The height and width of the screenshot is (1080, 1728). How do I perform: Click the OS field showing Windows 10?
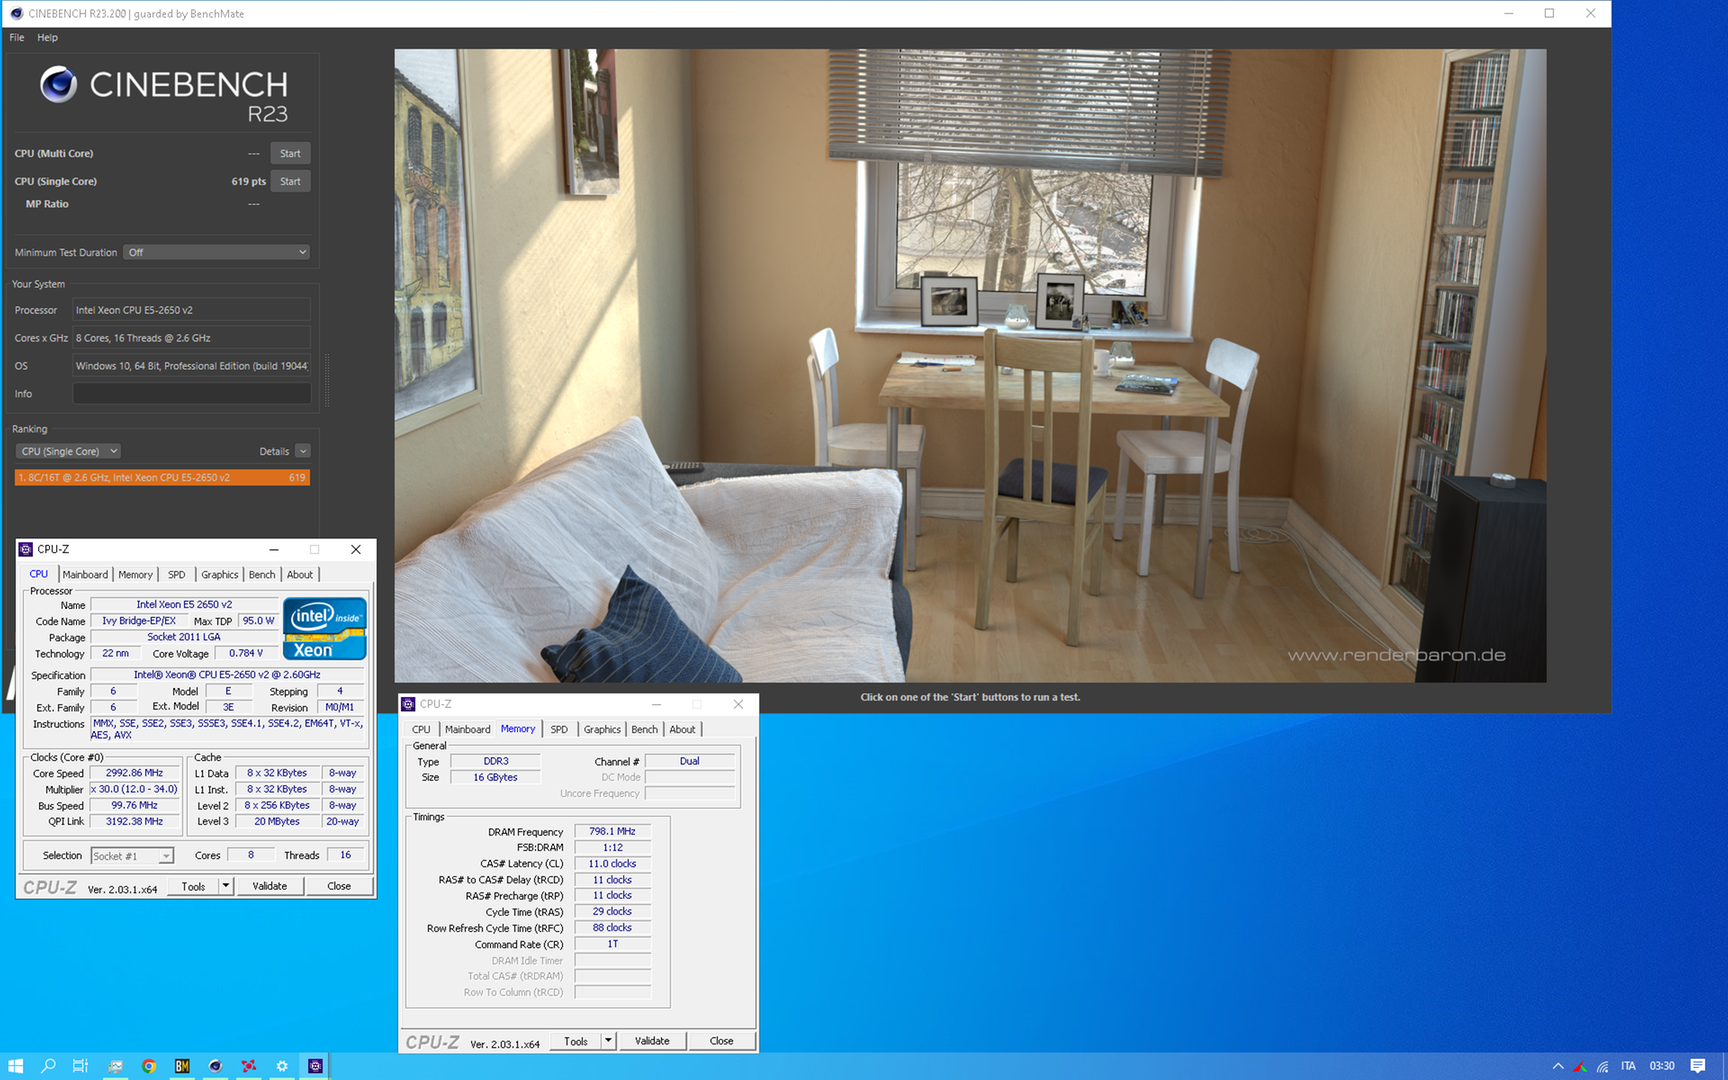191,366
